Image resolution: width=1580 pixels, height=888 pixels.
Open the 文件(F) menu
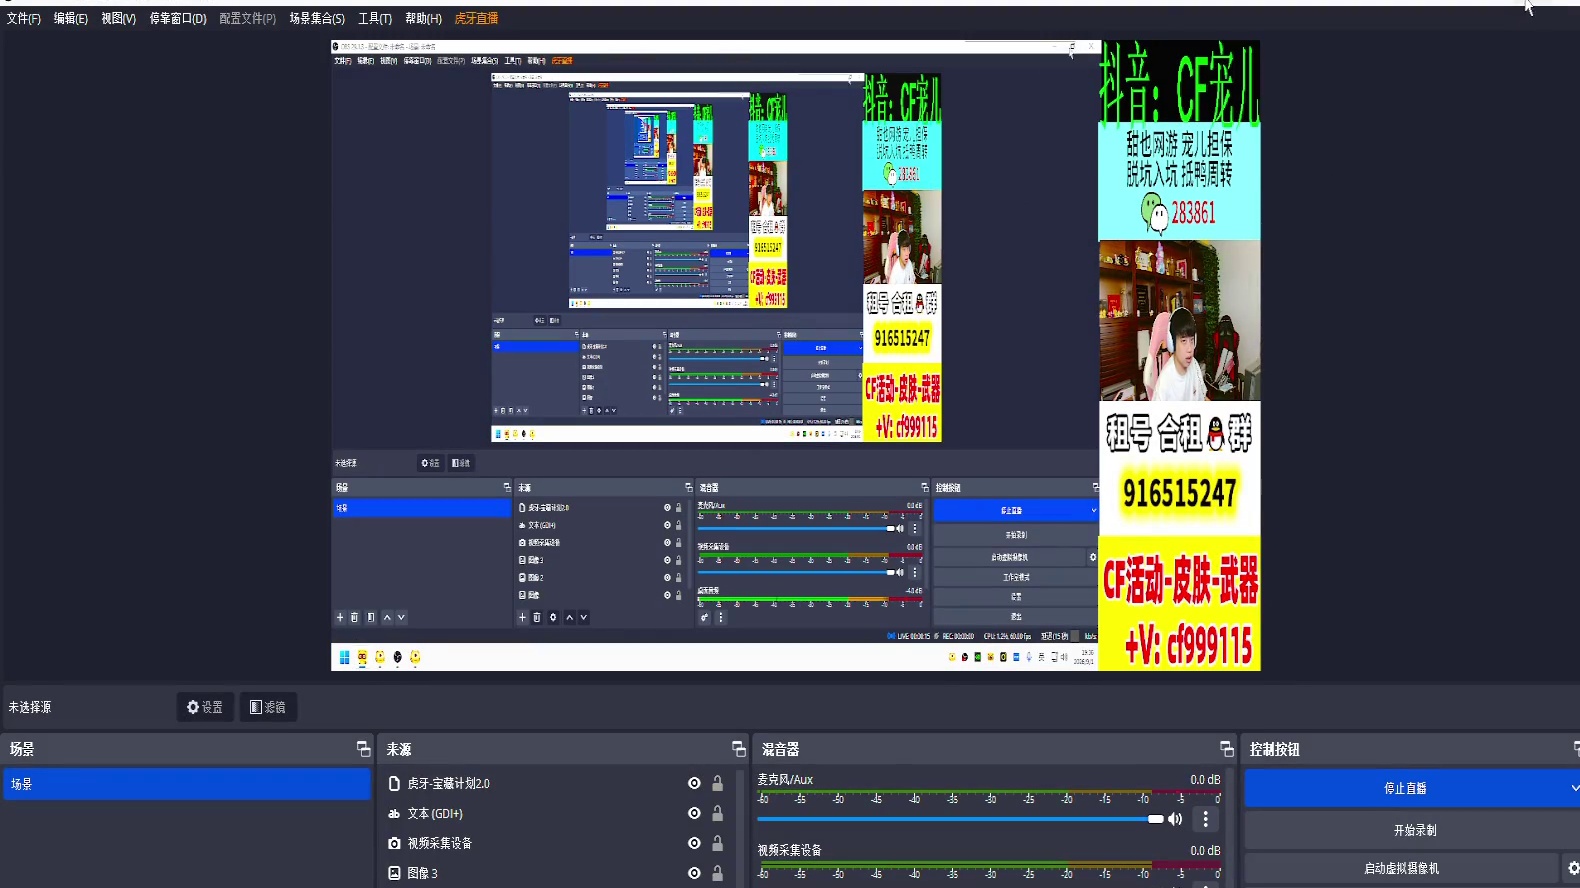(x=24, y=19)
